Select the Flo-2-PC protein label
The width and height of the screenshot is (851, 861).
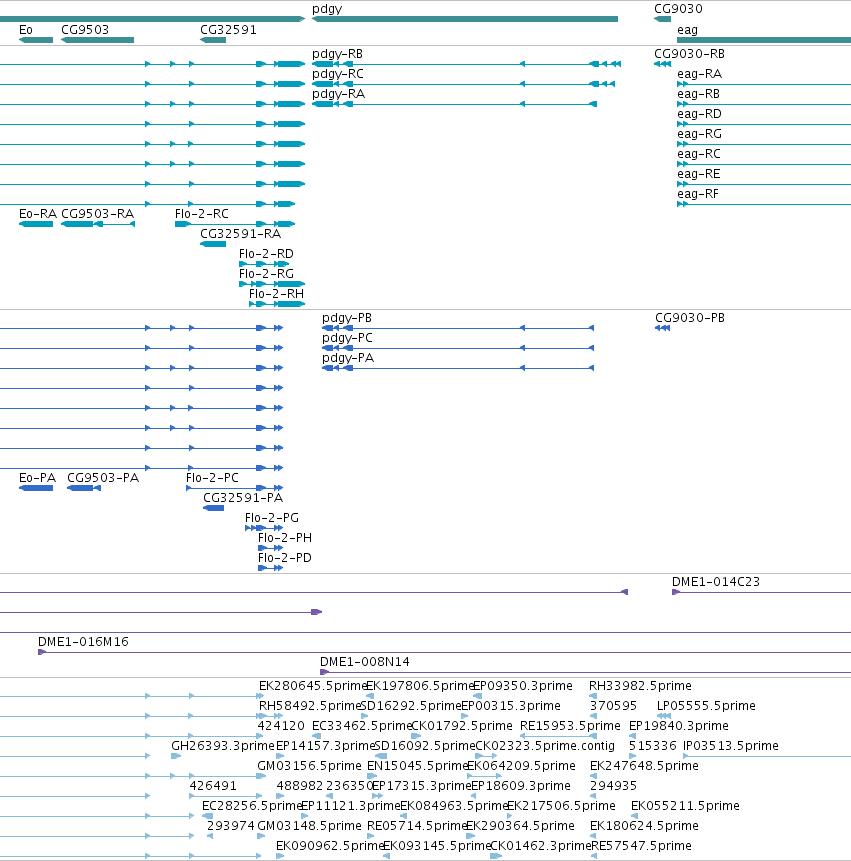212,478
